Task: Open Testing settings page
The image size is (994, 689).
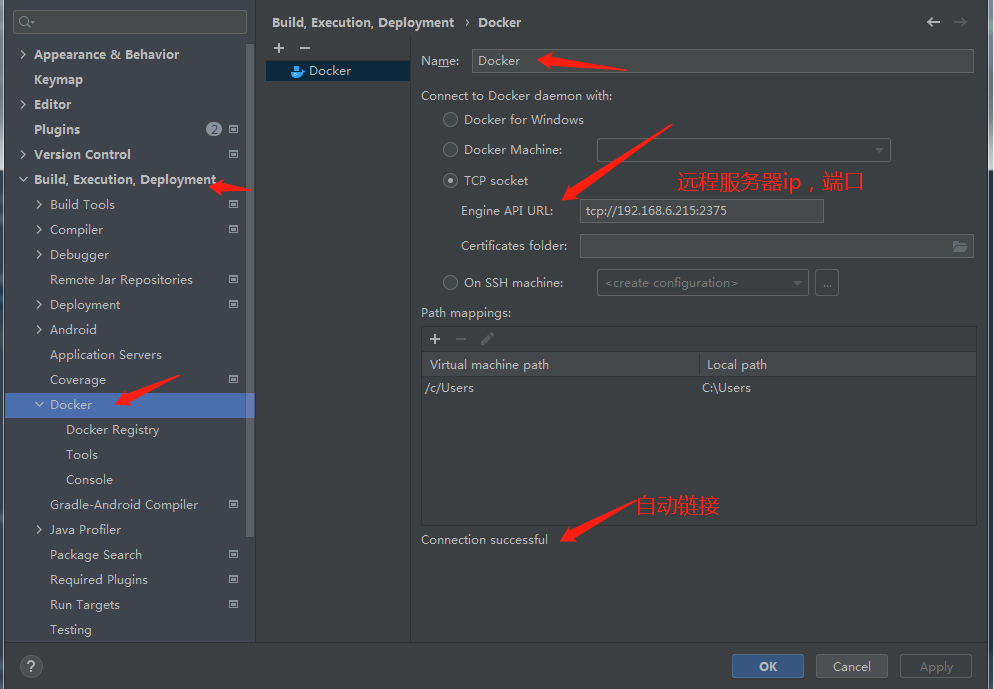Action: (x=71, y=629)
